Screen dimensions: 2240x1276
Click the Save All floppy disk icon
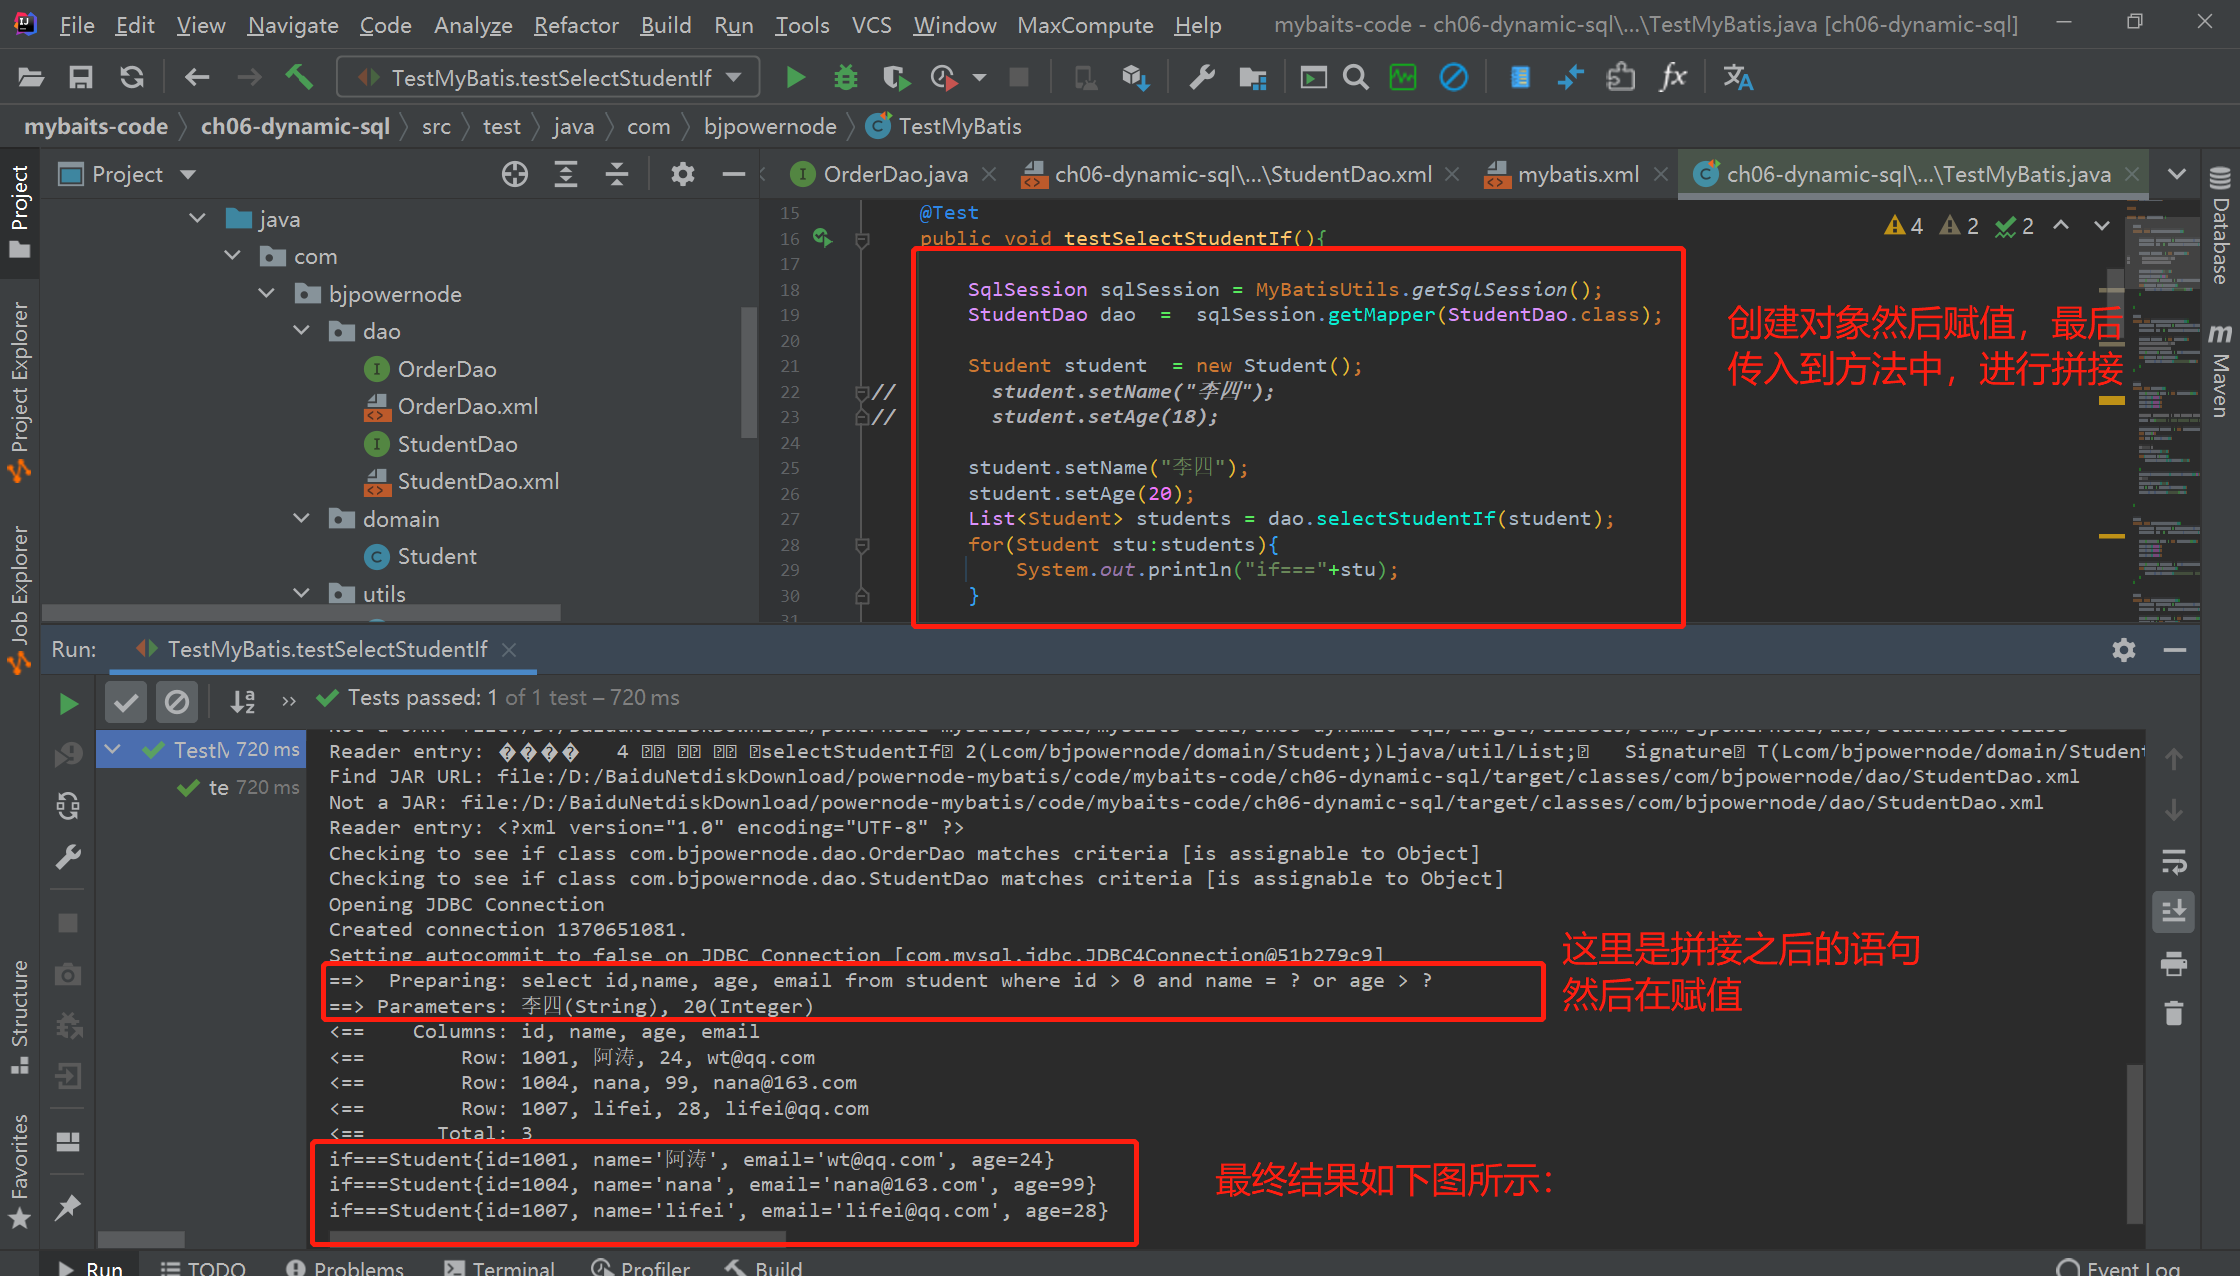pos(81,77)
